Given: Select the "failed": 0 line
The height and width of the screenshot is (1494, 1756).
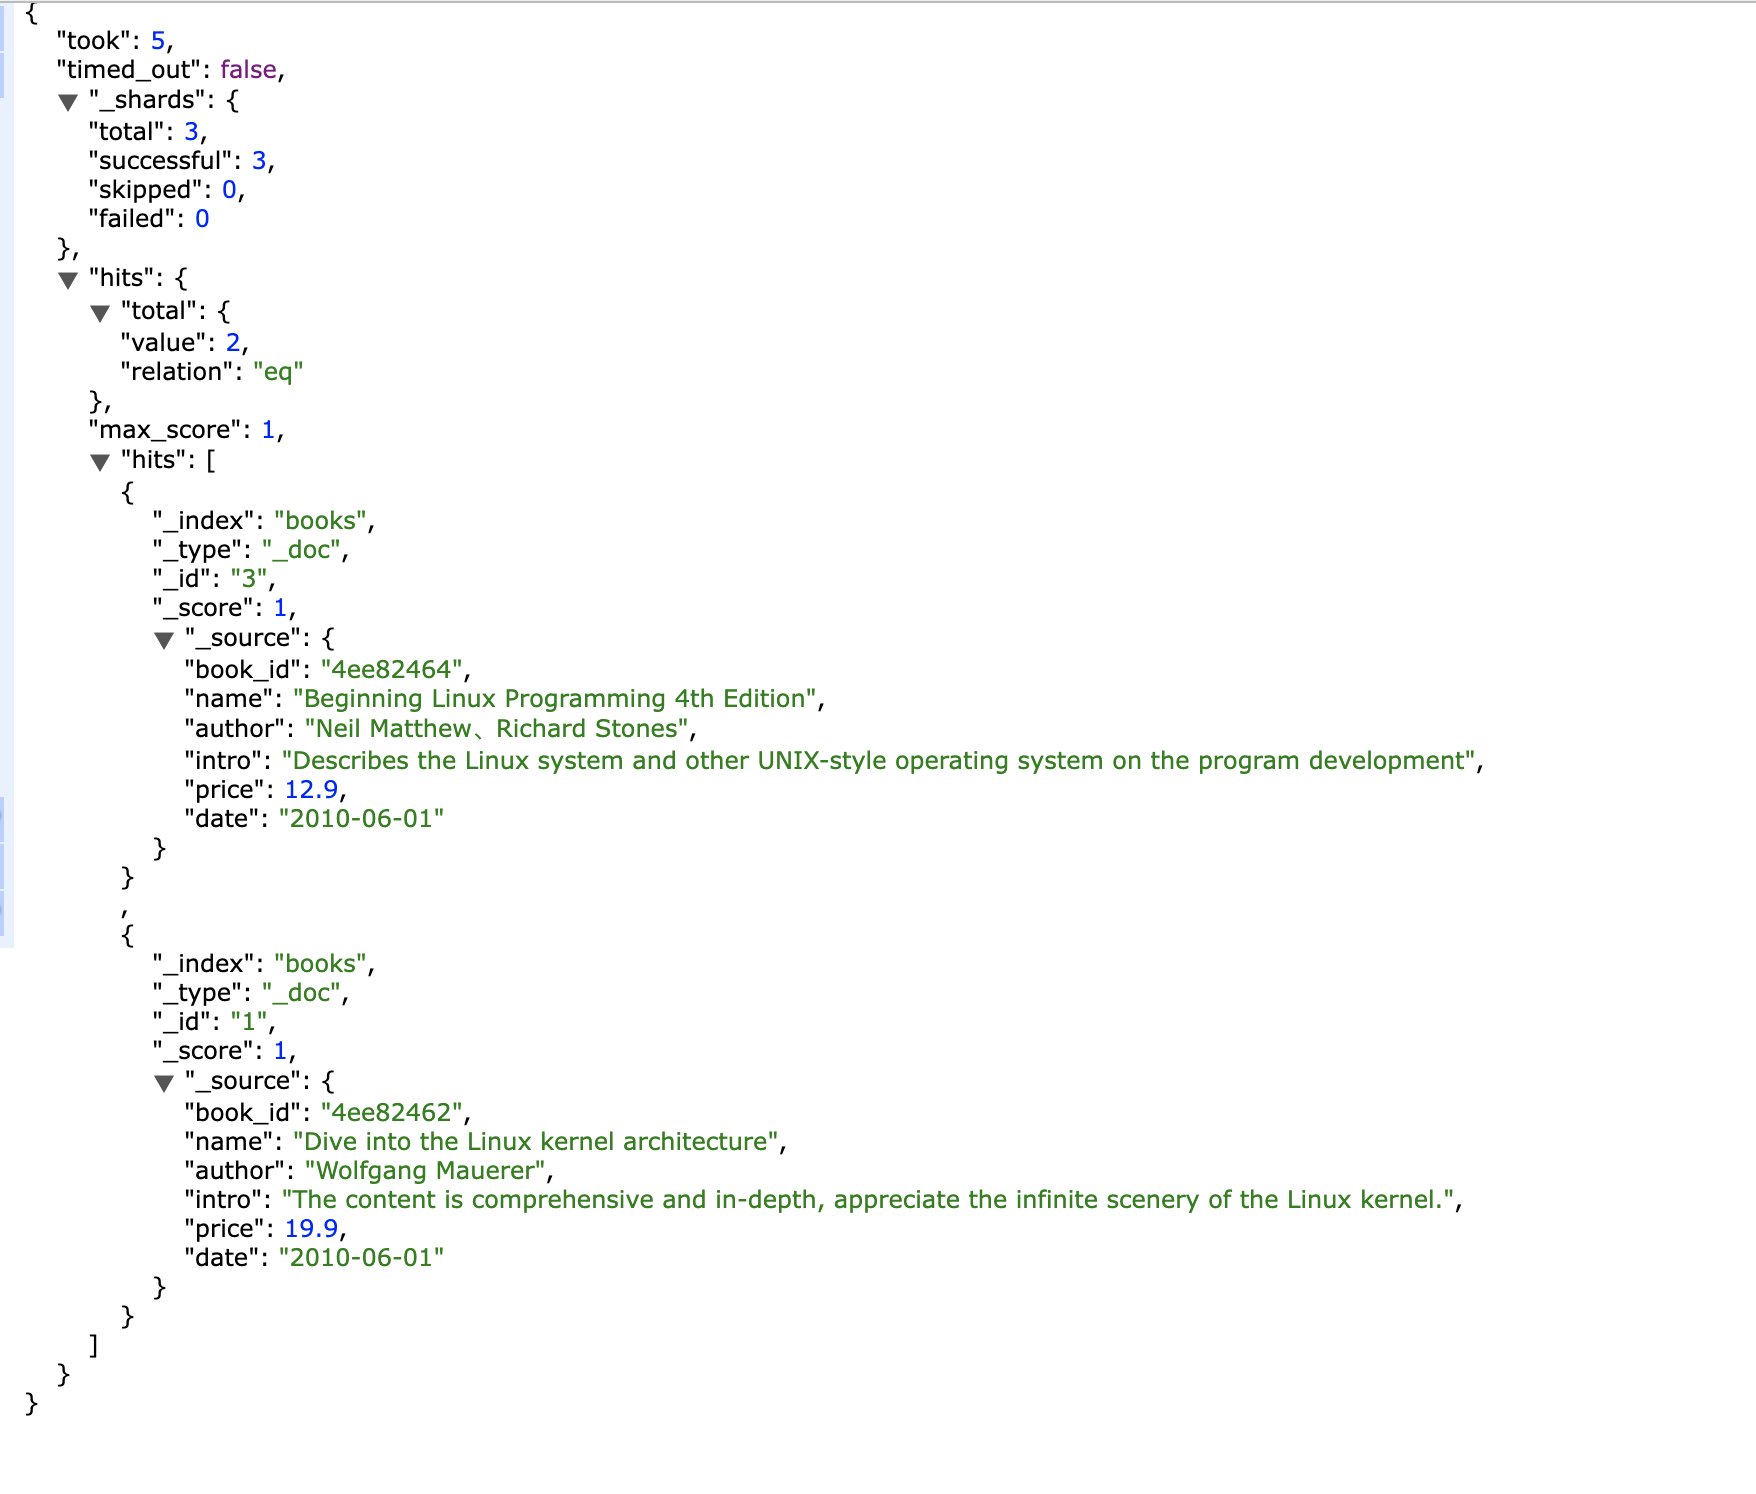Looking at the screenshot, I should [x=149, y=219].
